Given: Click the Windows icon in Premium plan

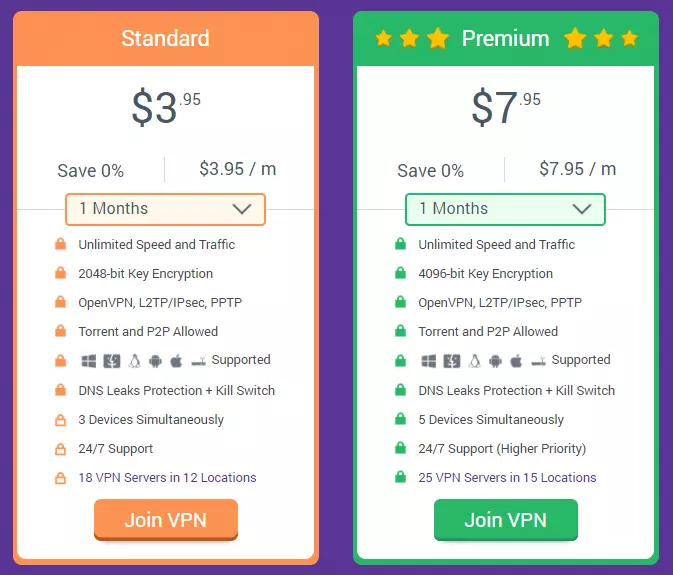Looking at the screenshot, I should pyautogui.click(x=428, y=361).
